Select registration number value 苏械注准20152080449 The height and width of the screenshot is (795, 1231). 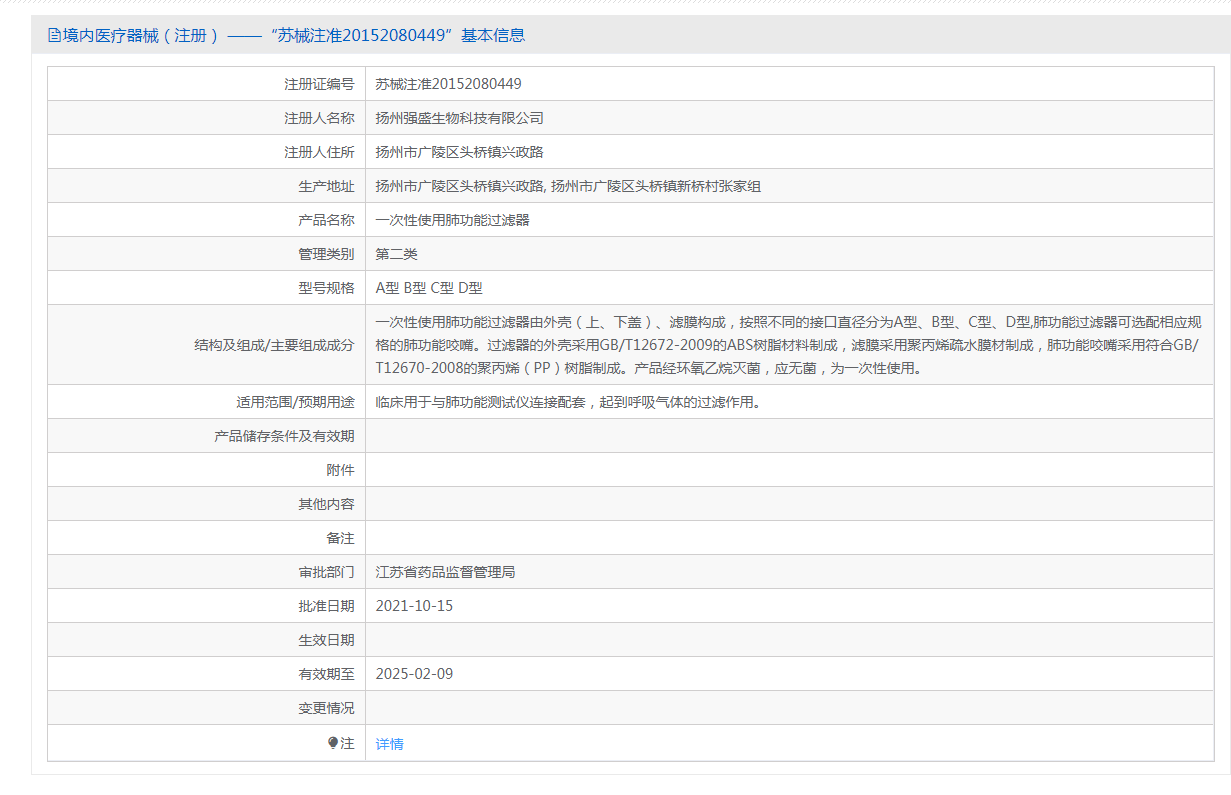(448, 84)
